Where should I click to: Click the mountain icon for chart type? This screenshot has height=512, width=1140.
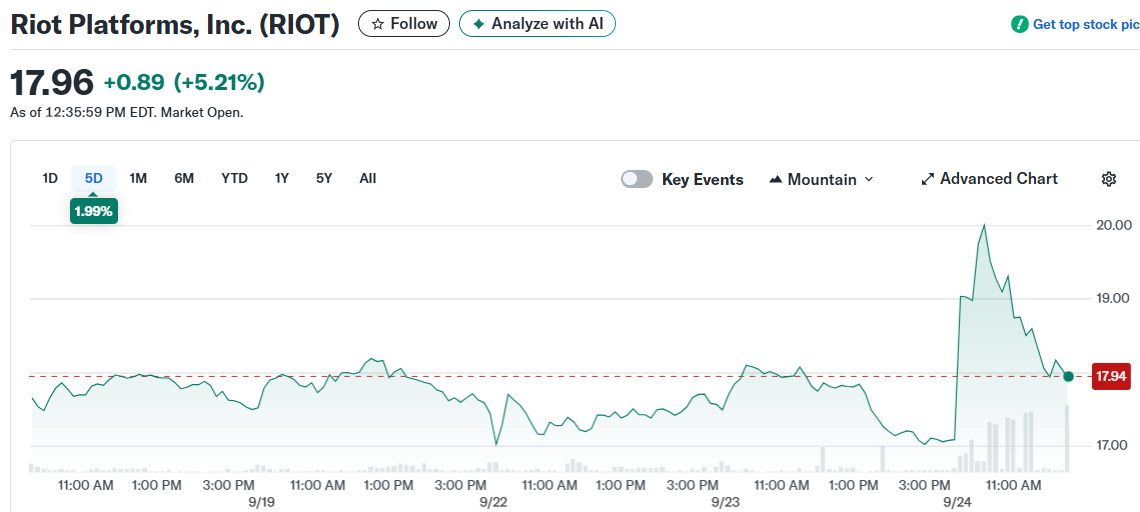pos(775,179)
